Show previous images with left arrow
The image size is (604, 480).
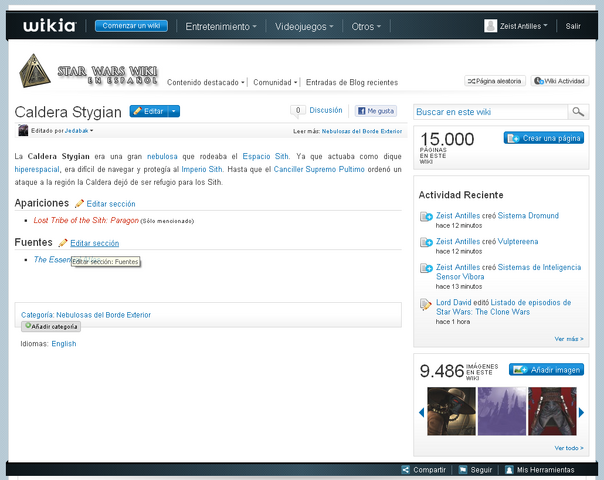pos(421,413)
